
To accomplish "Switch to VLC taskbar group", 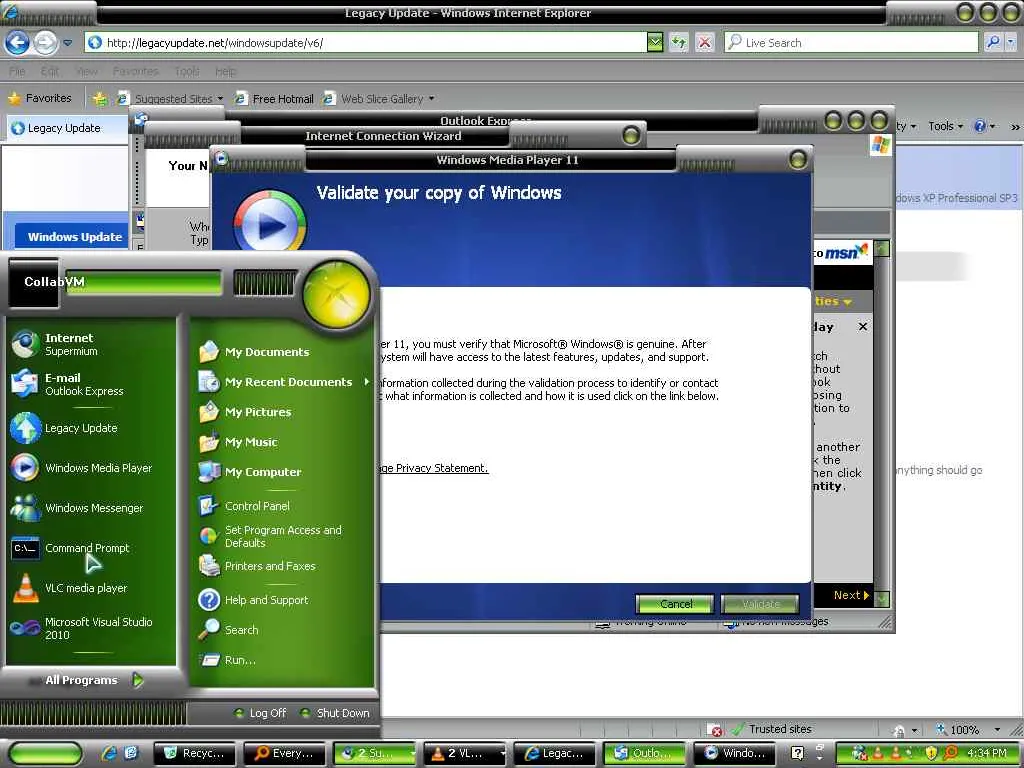I will (465, 753).
